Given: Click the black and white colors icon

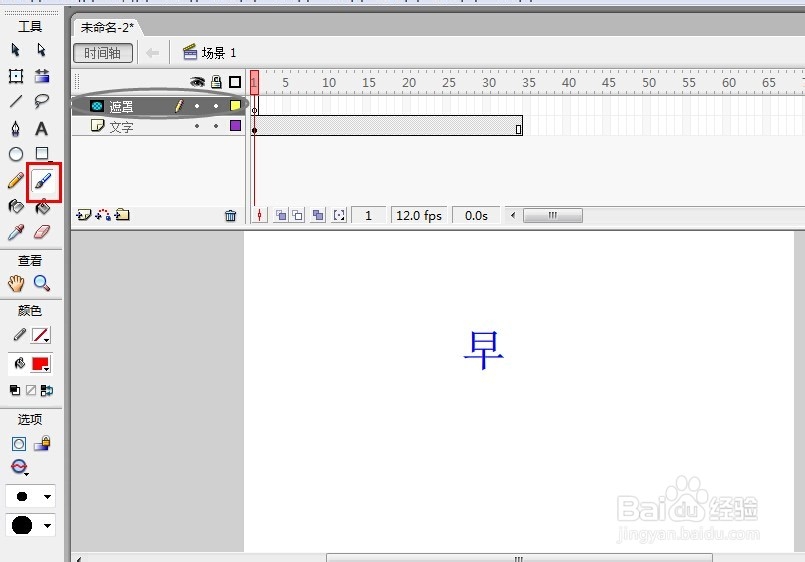Looking at the screenshot, I should pos(15,391).
